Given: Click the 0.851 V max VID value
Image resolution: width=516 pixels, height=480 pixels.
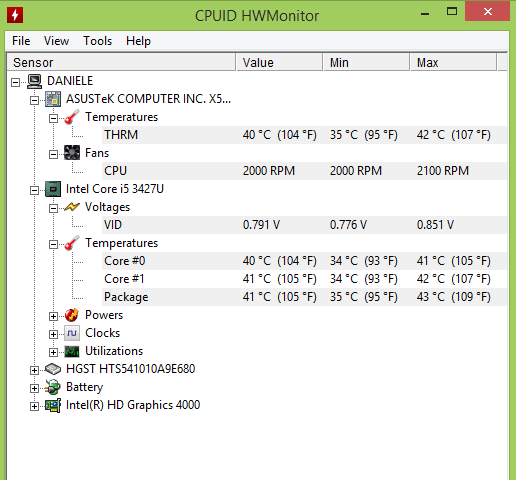Looking at the screenshot, I should click(435, 225).
